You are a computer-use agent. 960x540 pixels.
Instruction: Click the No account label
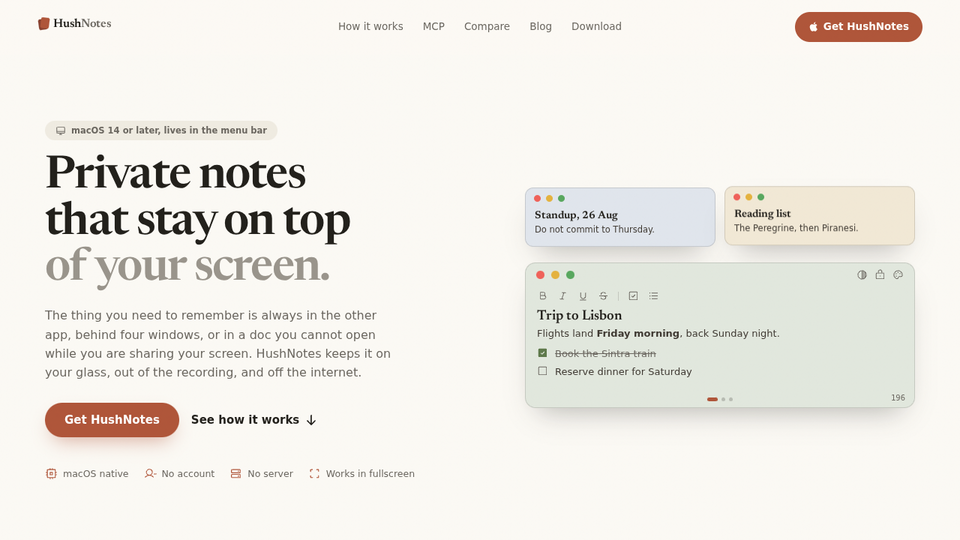tap(188, 474)
